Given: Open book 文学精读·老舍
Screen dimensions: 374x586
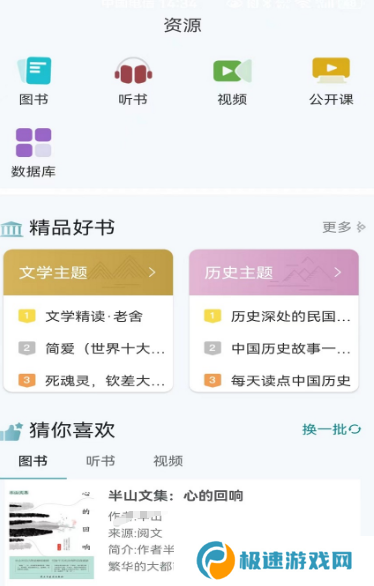Looking at the screenshot, I should [x=94, y=317].
